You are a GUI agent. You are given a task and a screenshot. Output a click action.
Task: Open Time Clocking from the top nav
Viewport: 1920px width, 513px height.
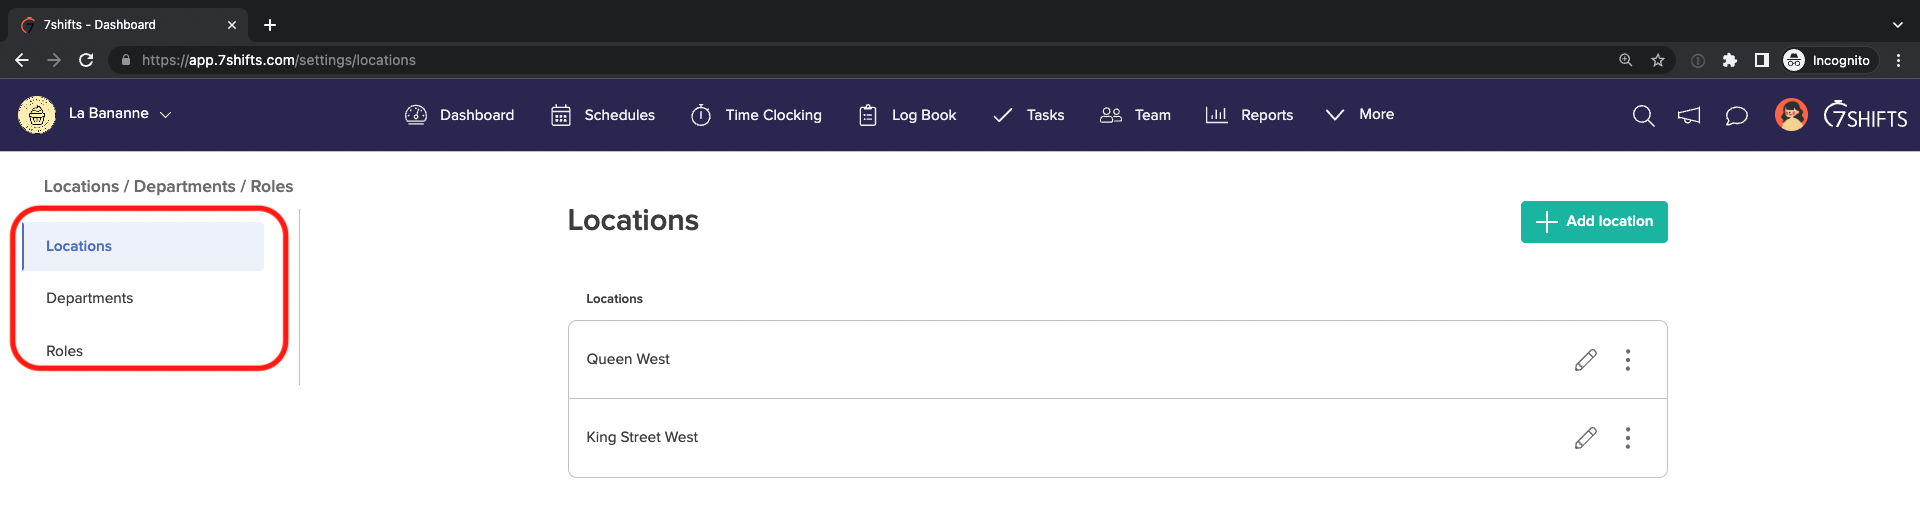click(756, 115)
